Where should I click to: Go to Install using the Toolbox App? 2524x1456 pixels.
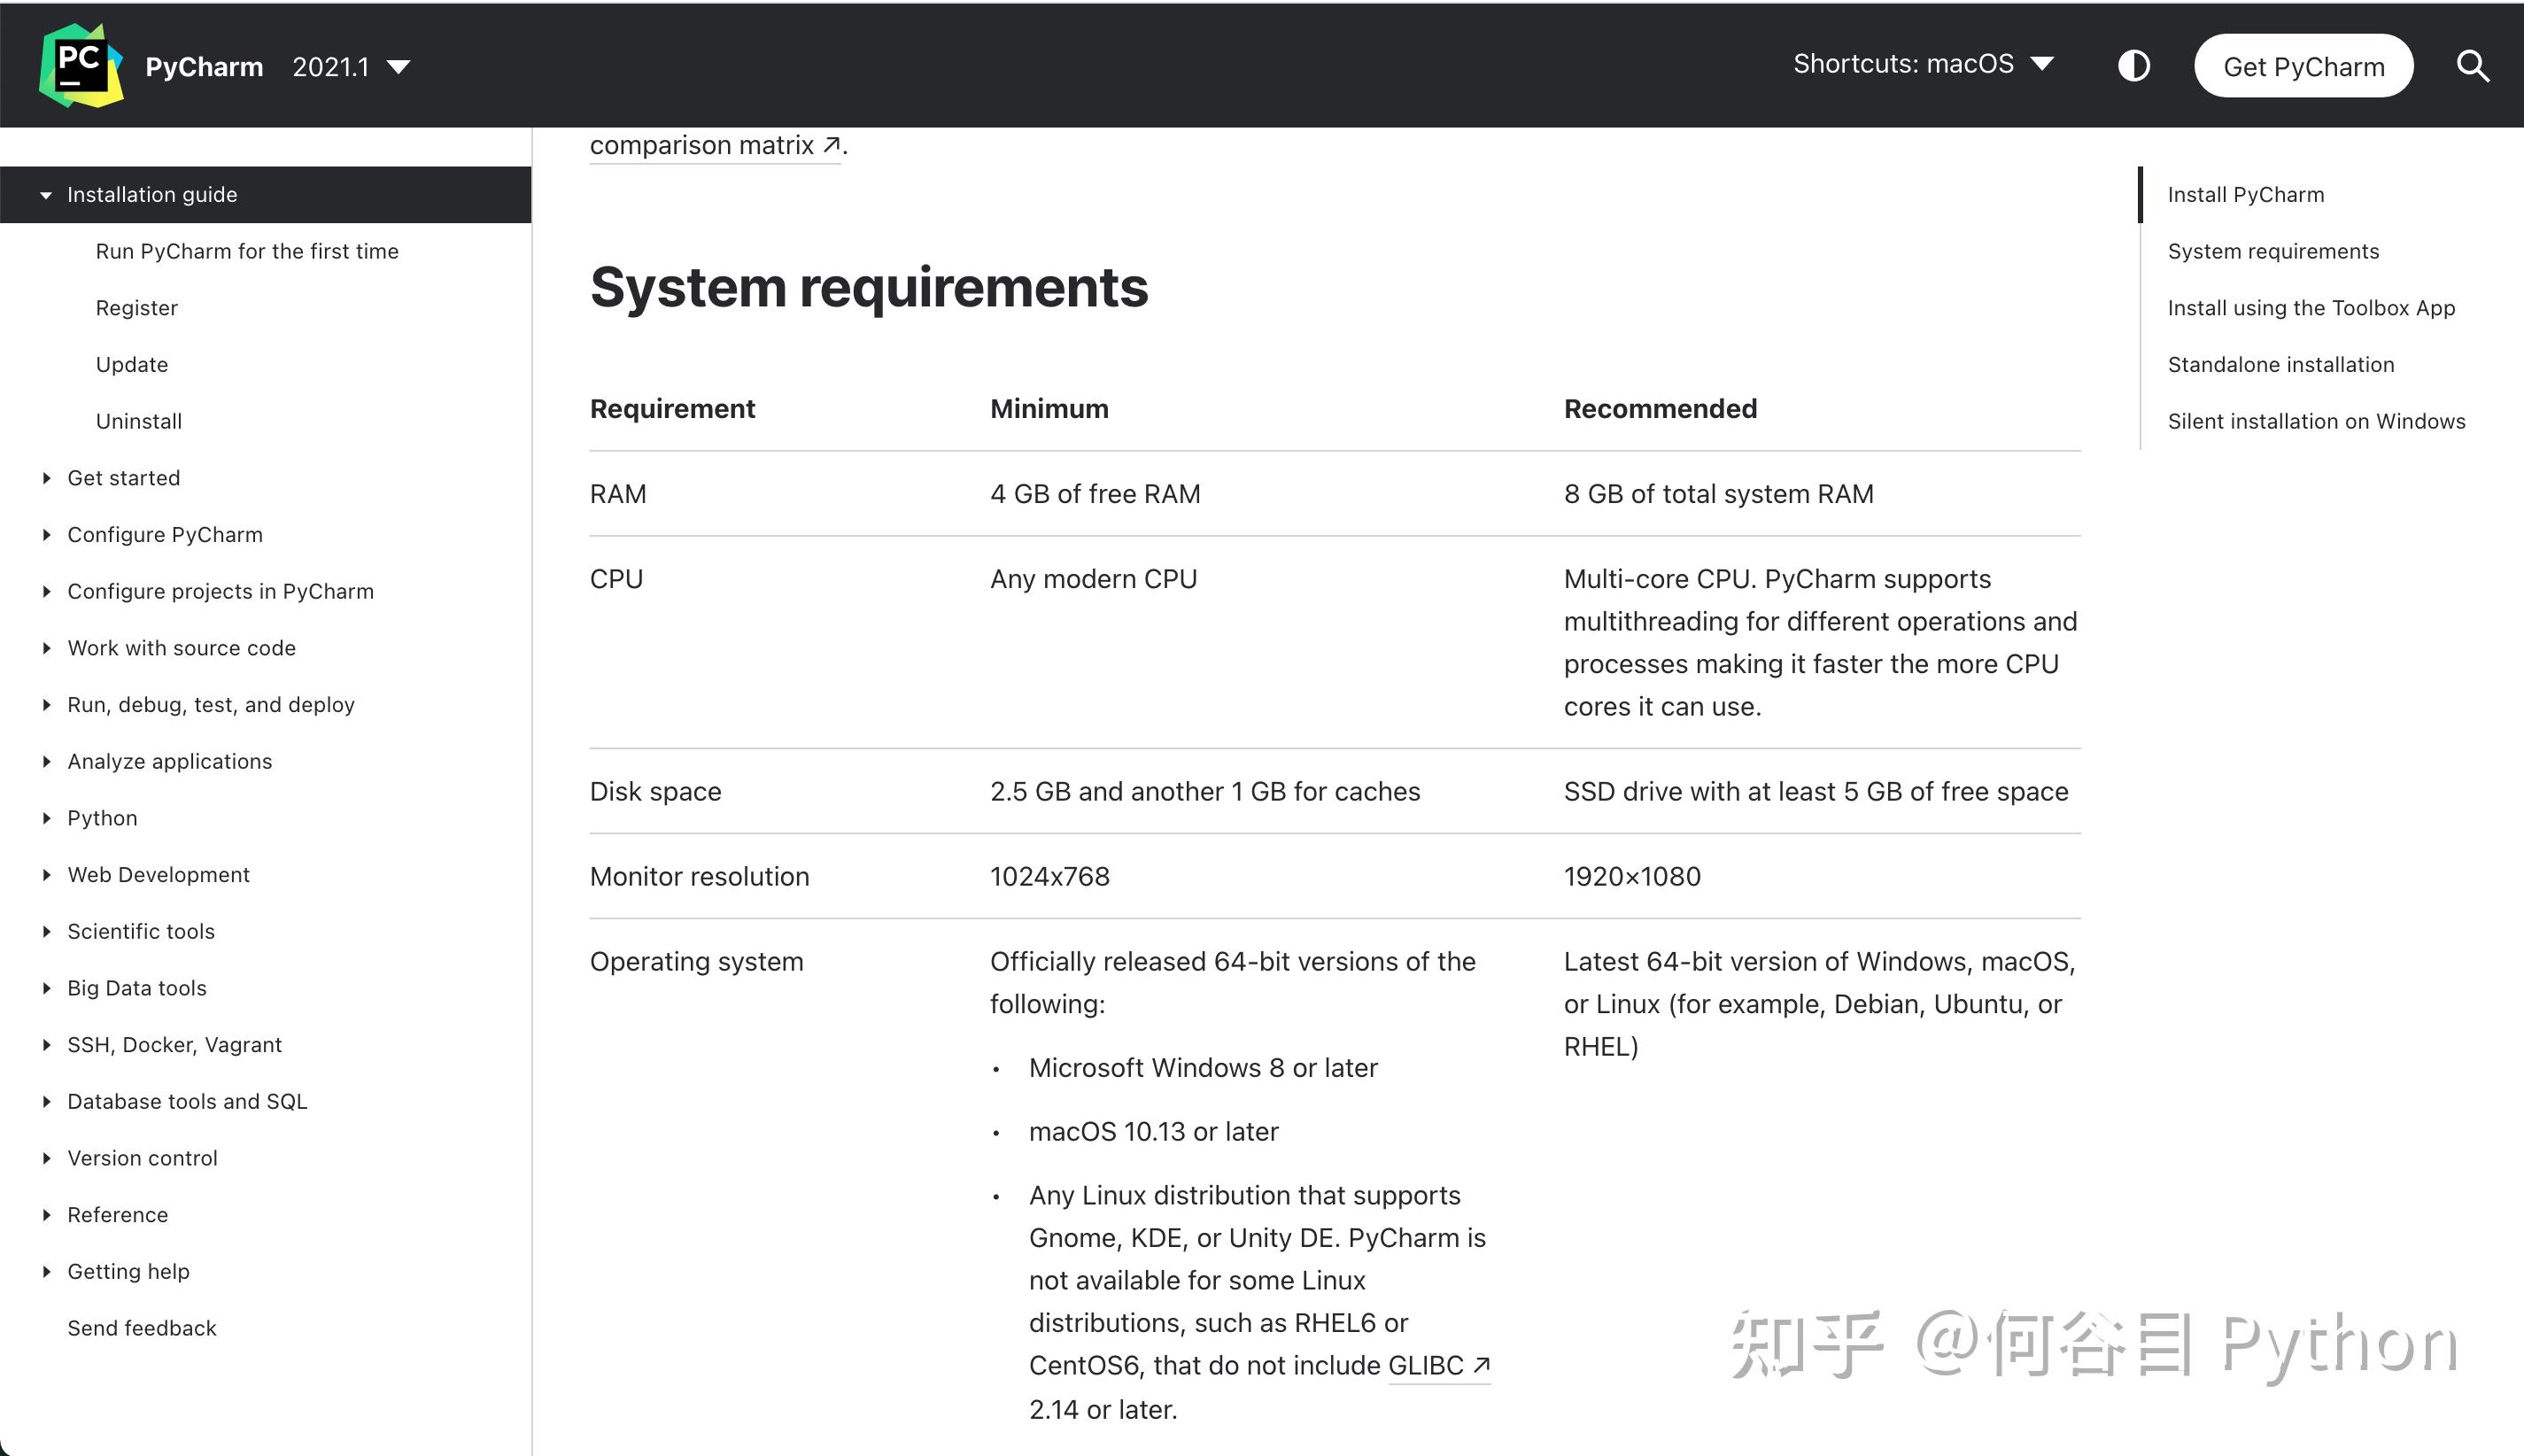coord(2310,308)
